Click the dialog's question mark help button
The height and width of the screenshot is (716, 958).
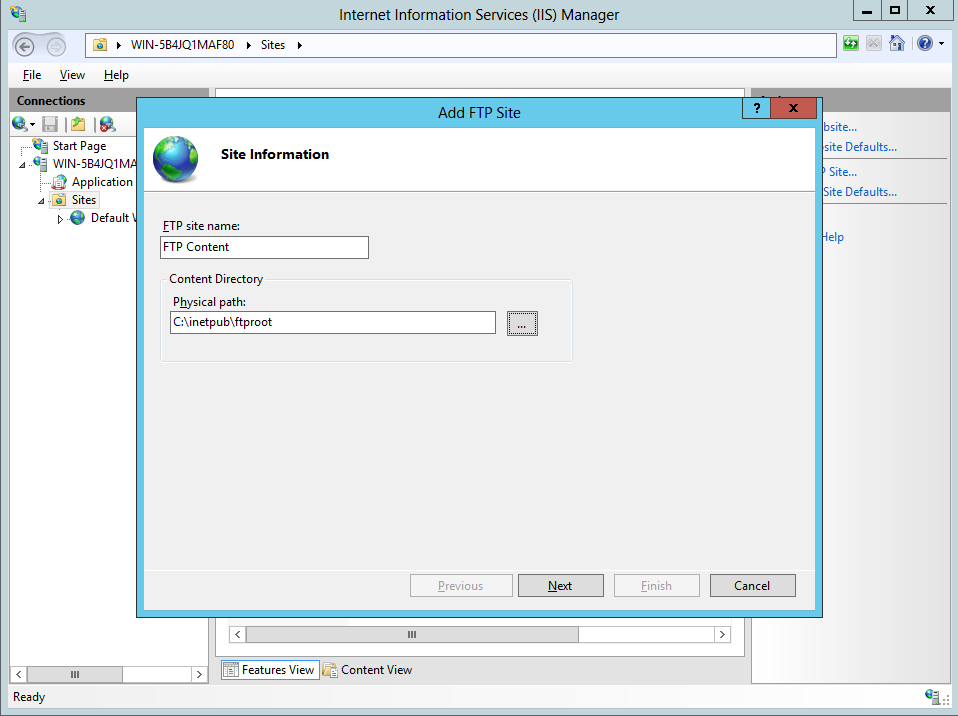756,109
